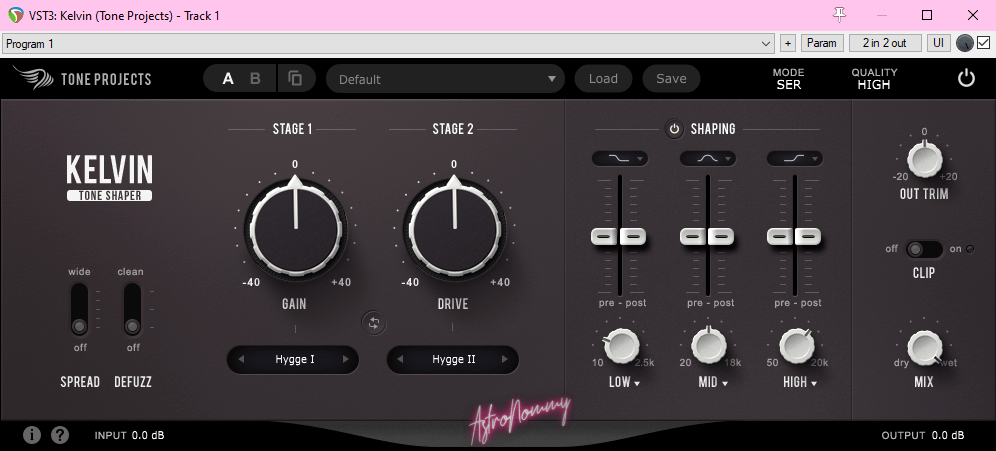This screenshot has width=996, height=451.
Task: Click the swap stages icon
Action: coord(374,322)
